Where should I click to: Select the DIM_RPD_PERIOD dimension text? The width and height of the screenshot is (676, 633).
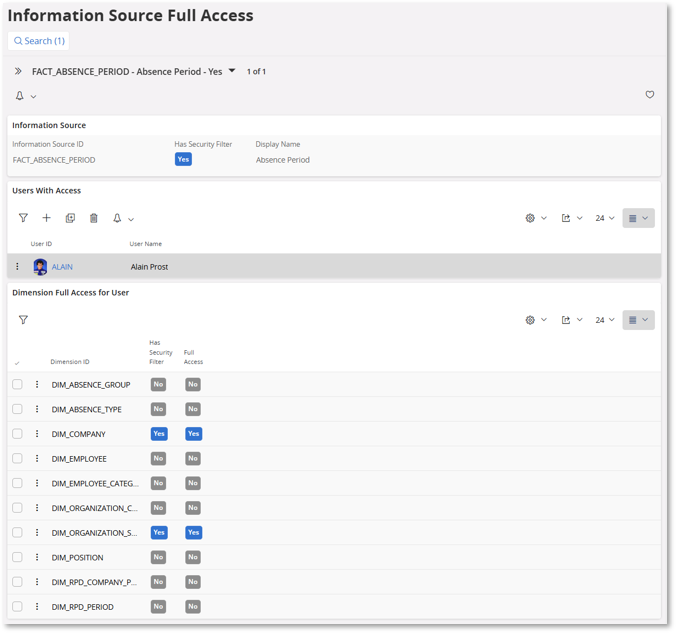tap(83, 607)
